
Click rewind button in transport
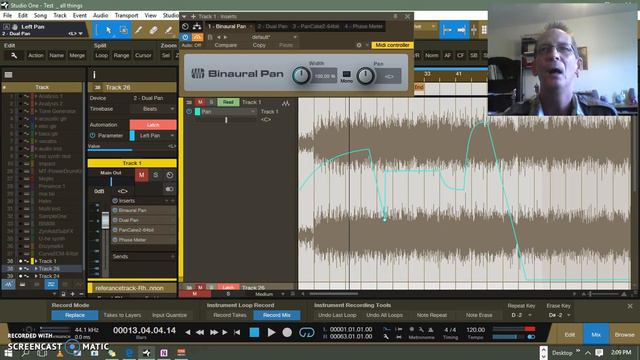click(200, 333)
